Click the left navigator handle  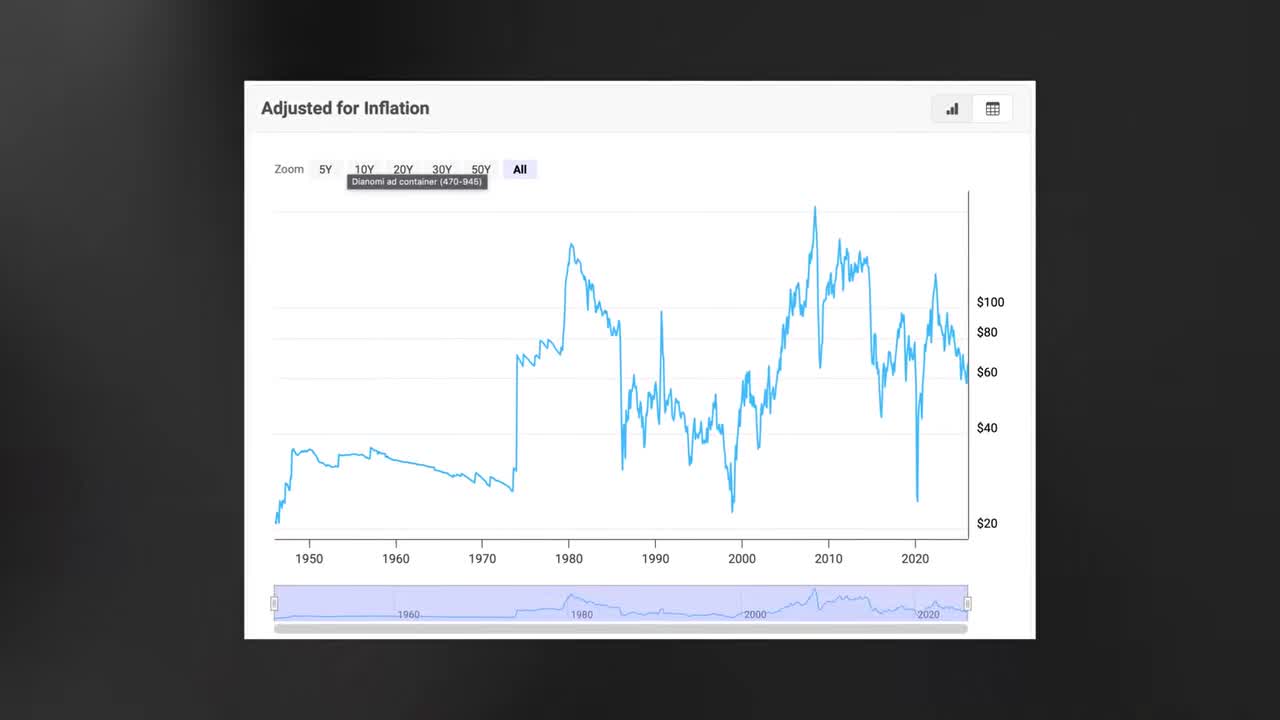click(x=274, y=603)
